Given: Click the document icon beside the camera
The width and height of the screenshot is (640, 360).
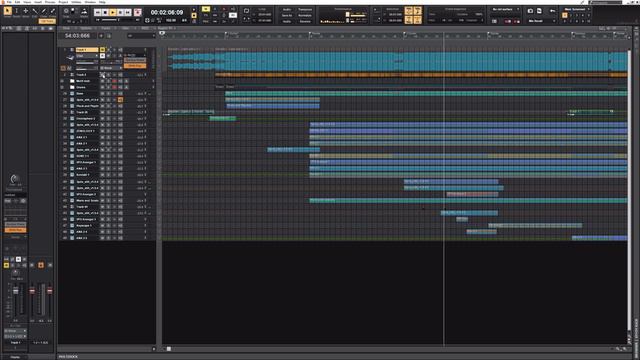Looking at the screenshot, I should click(539, 11).
